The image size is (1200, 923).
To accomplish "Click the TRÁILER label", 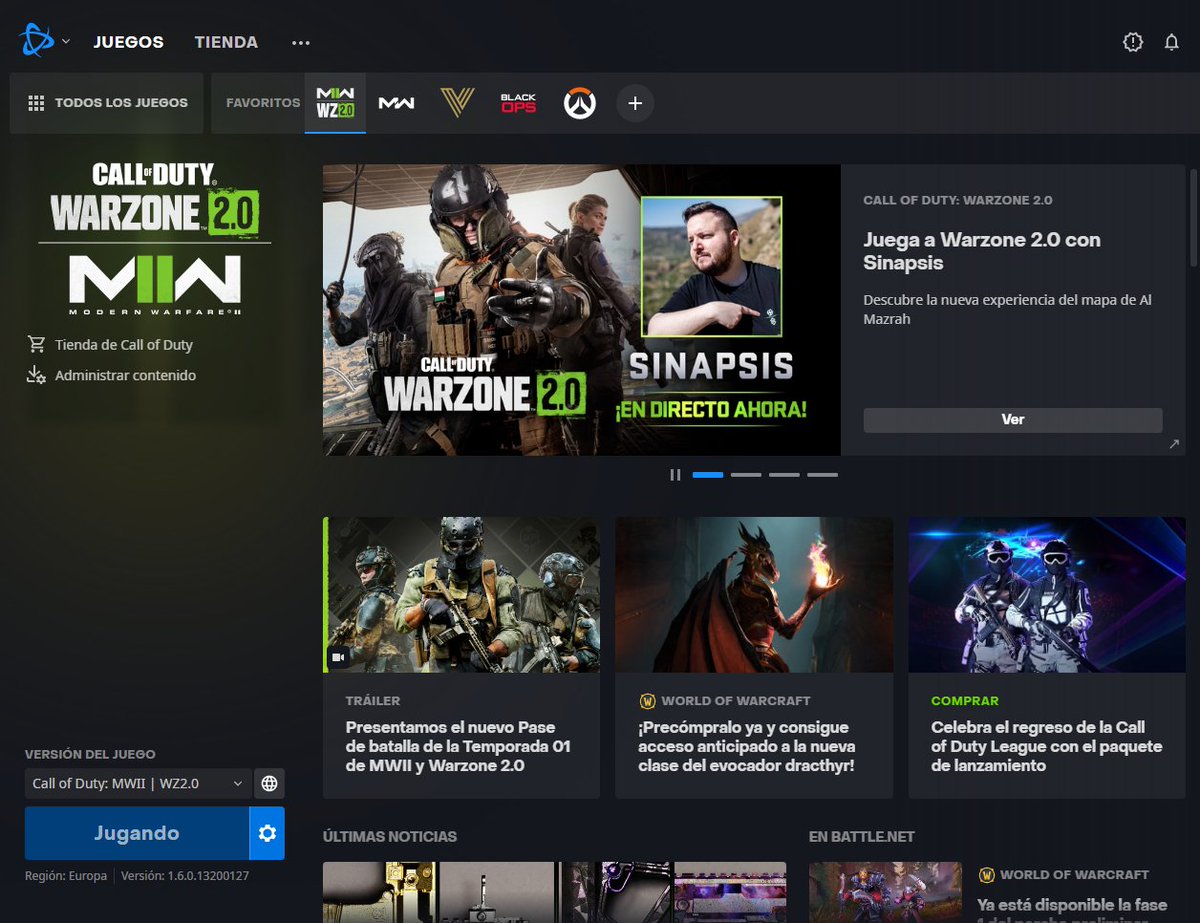I will pyautogui.click(x=373, y=701).
